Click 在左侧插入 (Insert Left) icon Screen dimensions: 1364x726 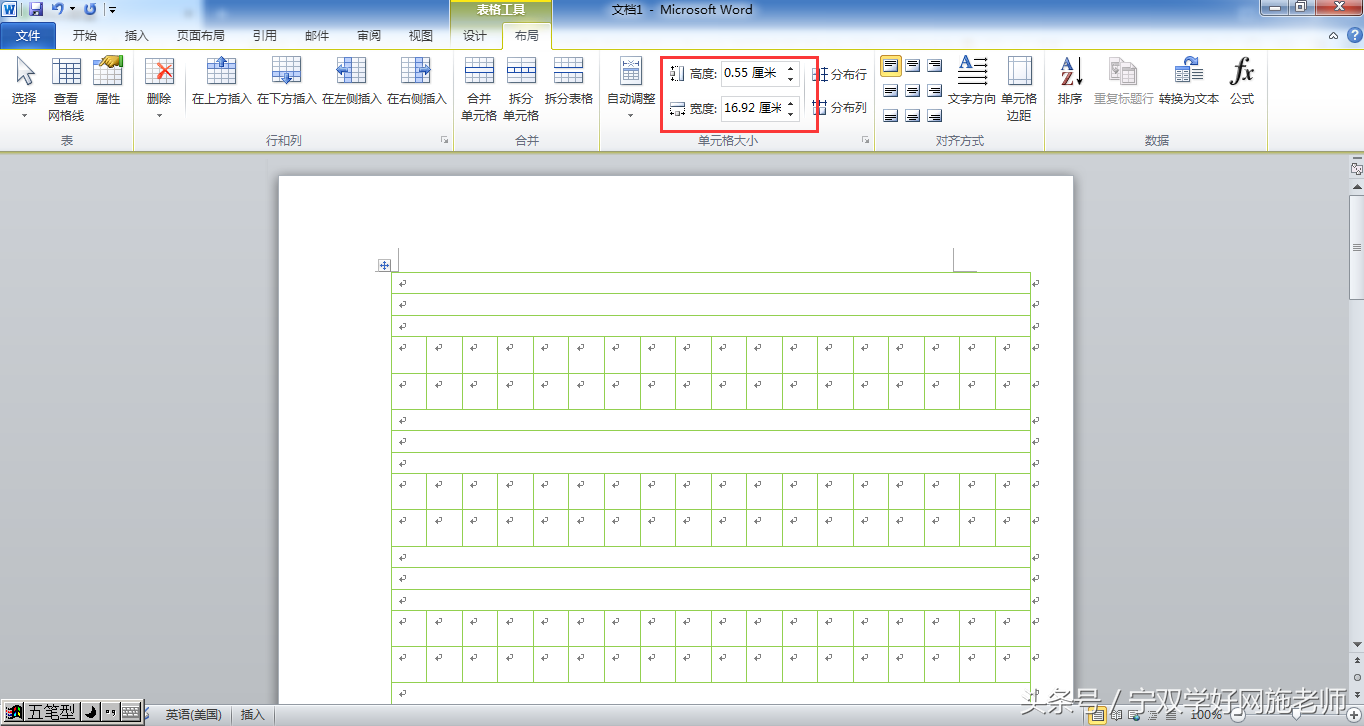click(x=352, y=71)
